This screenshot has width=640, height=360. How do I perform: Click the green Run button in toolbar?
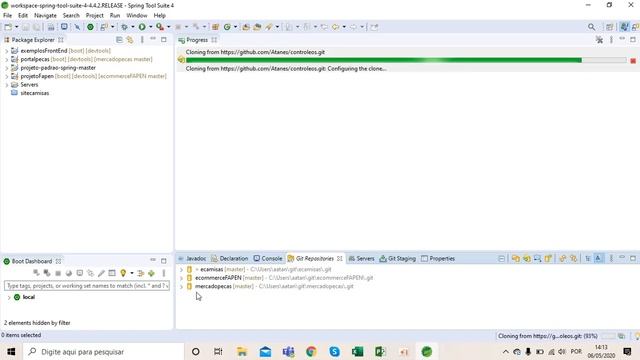coord(142,27)
